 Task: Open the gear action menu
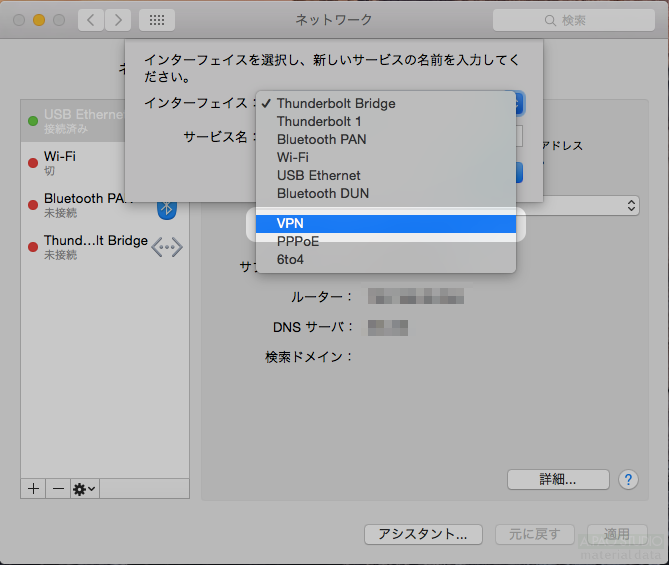click(x=84, y=488)
